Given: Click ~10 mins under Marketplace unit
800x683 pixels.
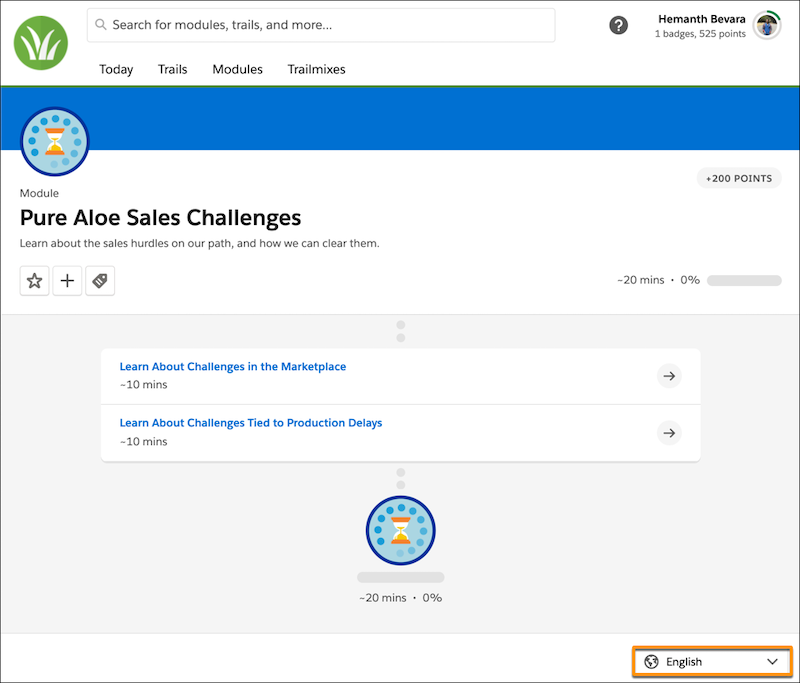Looking at the screenshot, I should click(143, 385).
